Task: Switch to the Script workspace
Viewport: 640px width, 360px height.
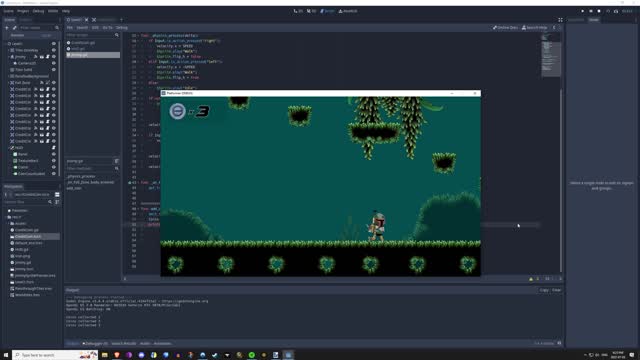Action: pyautogui.click(x=327, y=11)
